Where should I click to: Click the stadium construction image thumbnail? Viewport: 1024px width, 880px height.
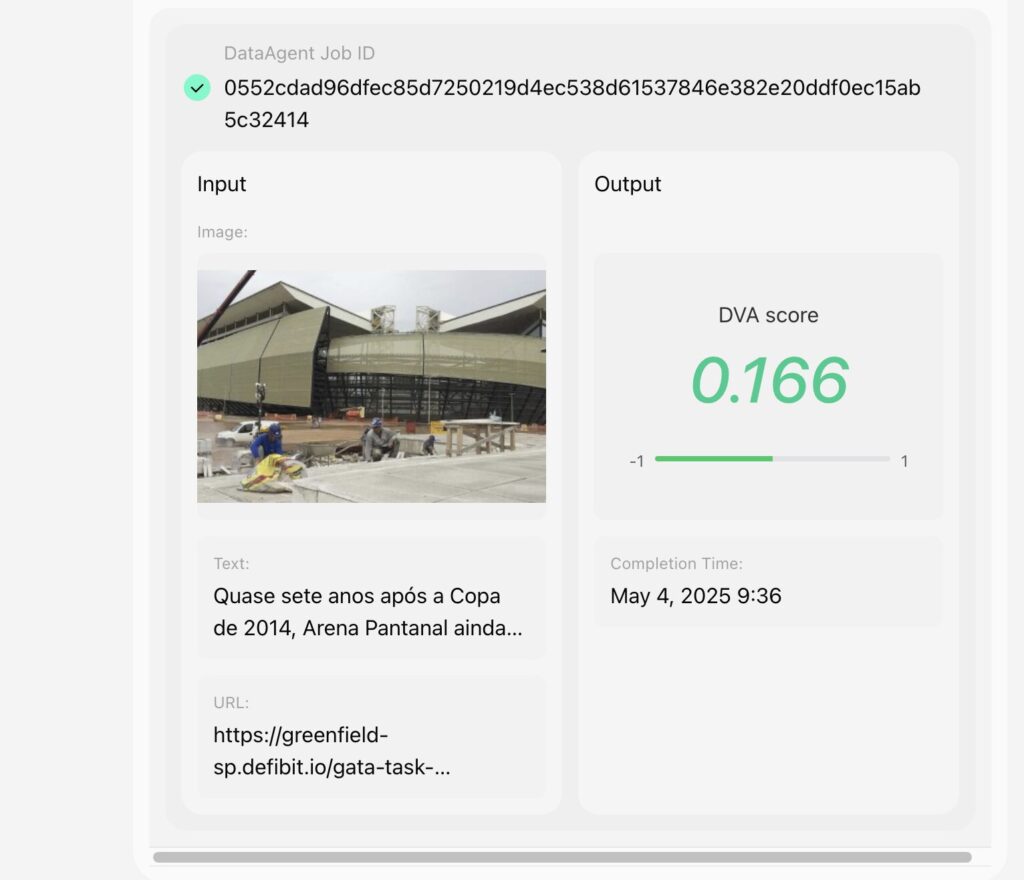tap(371, 386)
